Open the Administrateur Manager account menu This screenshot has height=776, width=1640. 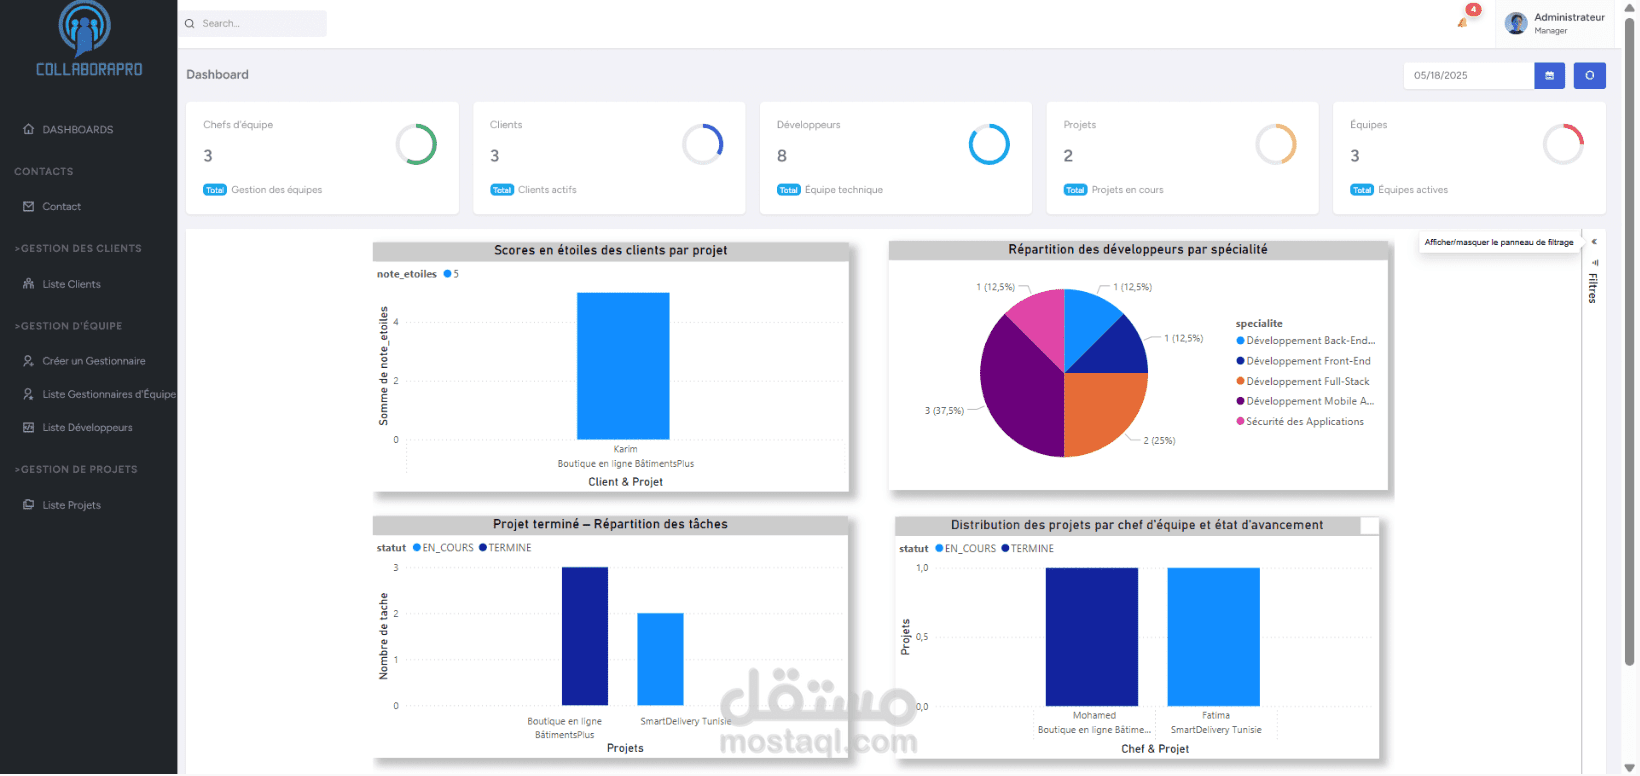tap(1556, 23)
